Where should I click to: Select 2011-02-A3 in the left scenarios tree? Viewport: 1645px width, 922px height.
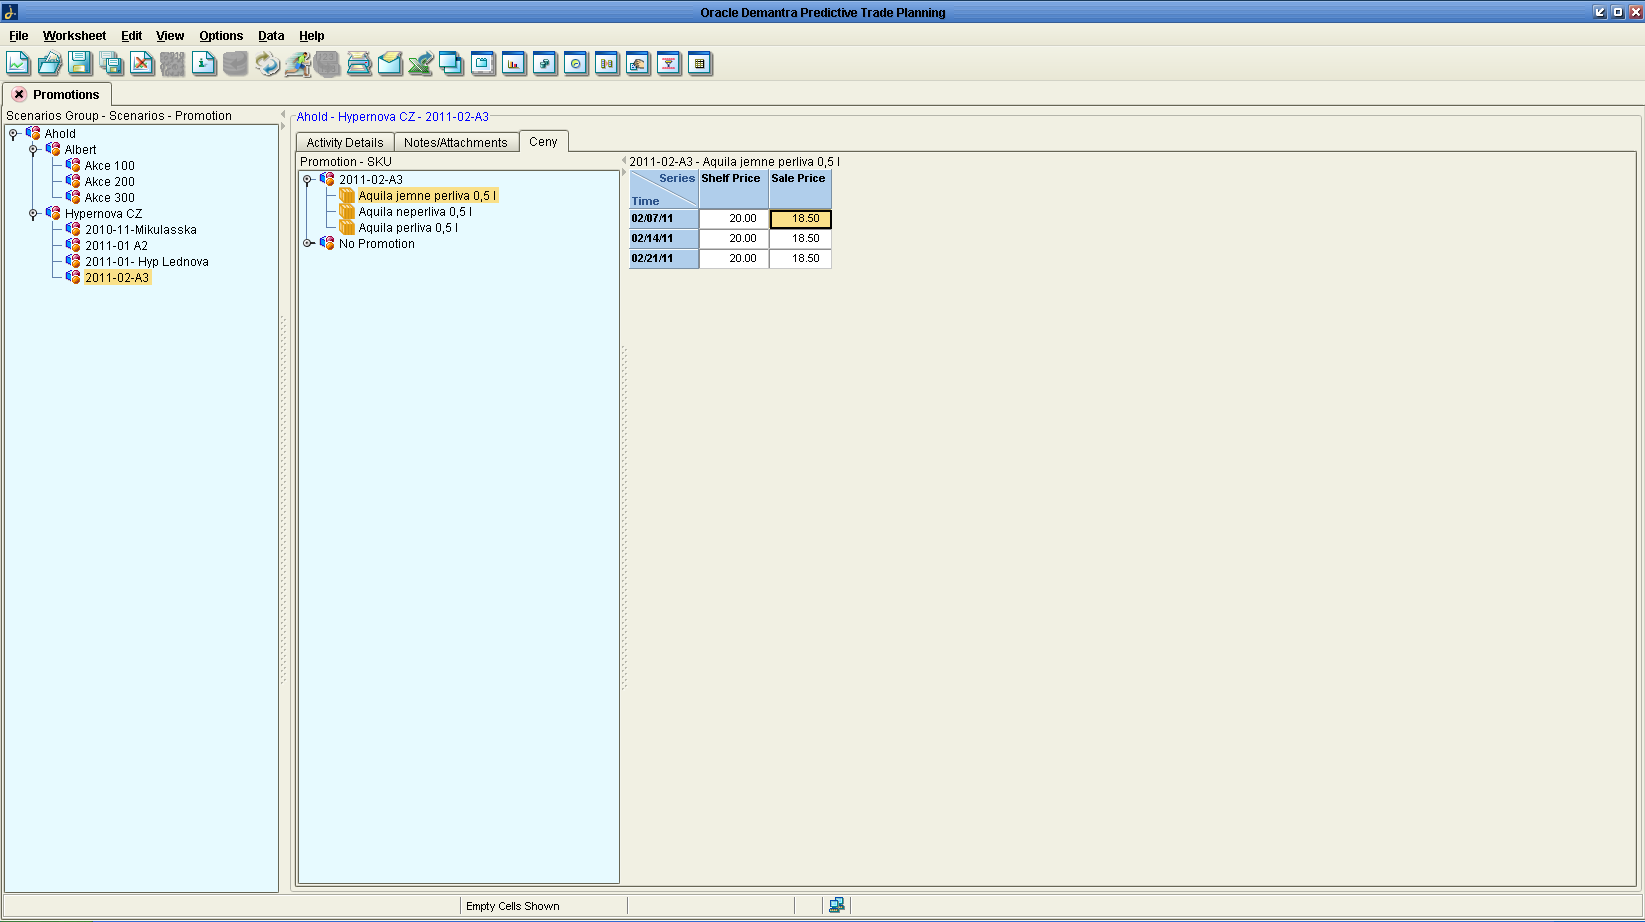pos(117,278)
